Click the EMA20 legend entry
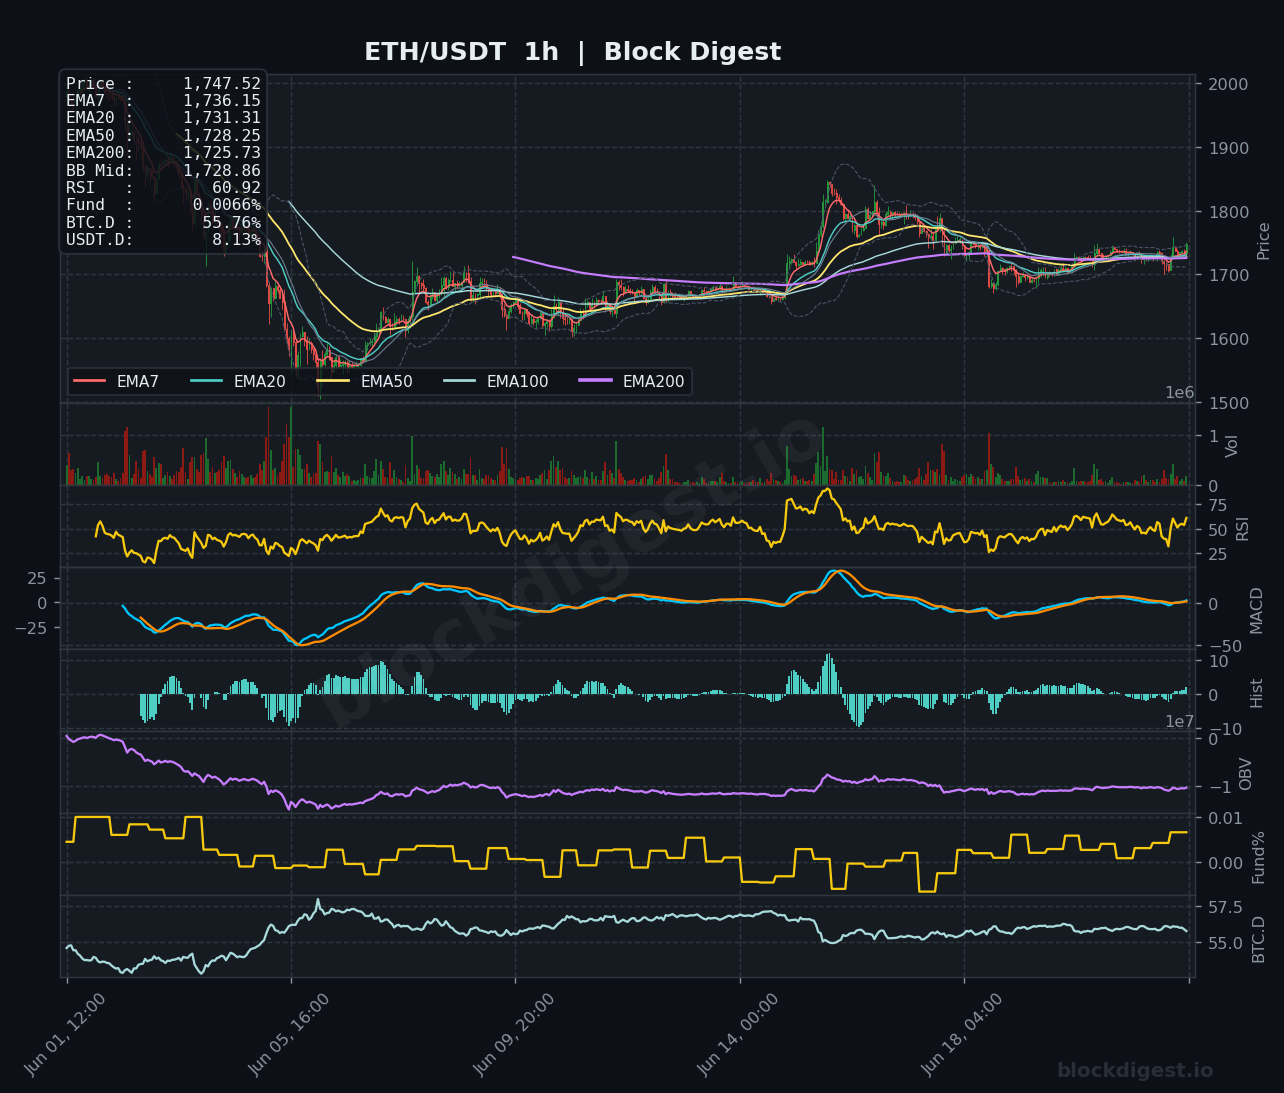The width and height of the screenshot is (1284, 1093). [x=238, y=381]
